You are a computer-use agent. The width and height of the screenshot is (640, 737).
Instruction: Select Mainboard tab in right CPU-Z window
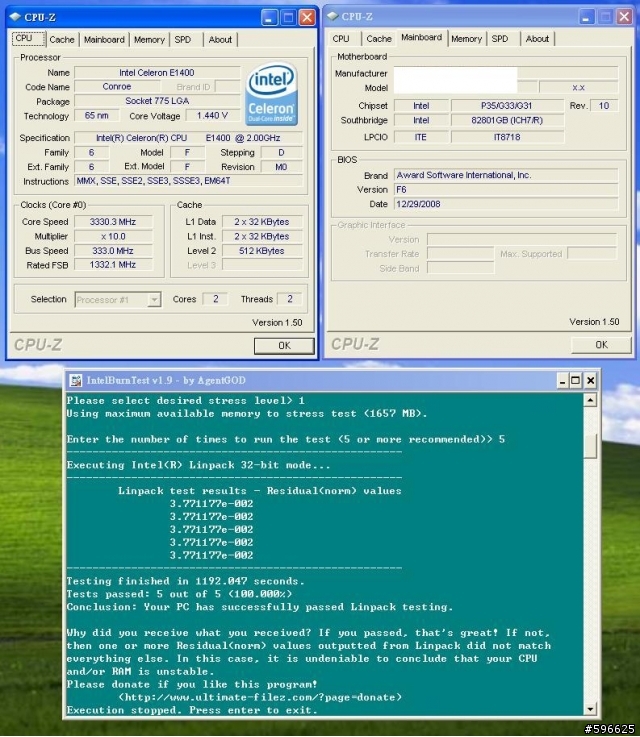[421, 37]
